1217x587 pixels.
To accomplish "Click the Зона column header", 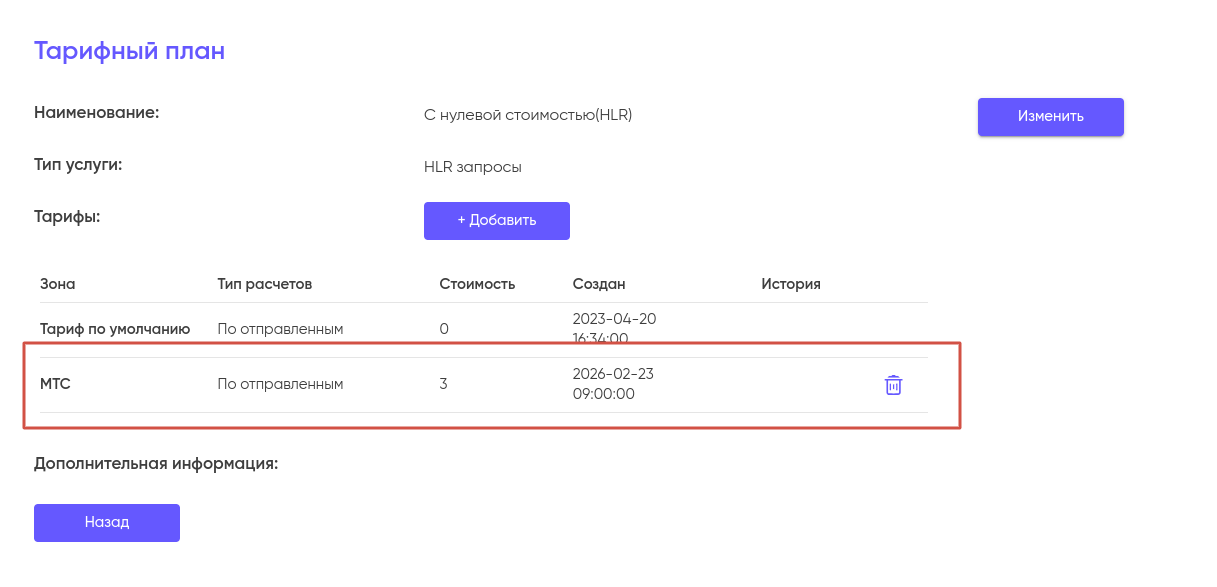I will click(x=58, y=284).
